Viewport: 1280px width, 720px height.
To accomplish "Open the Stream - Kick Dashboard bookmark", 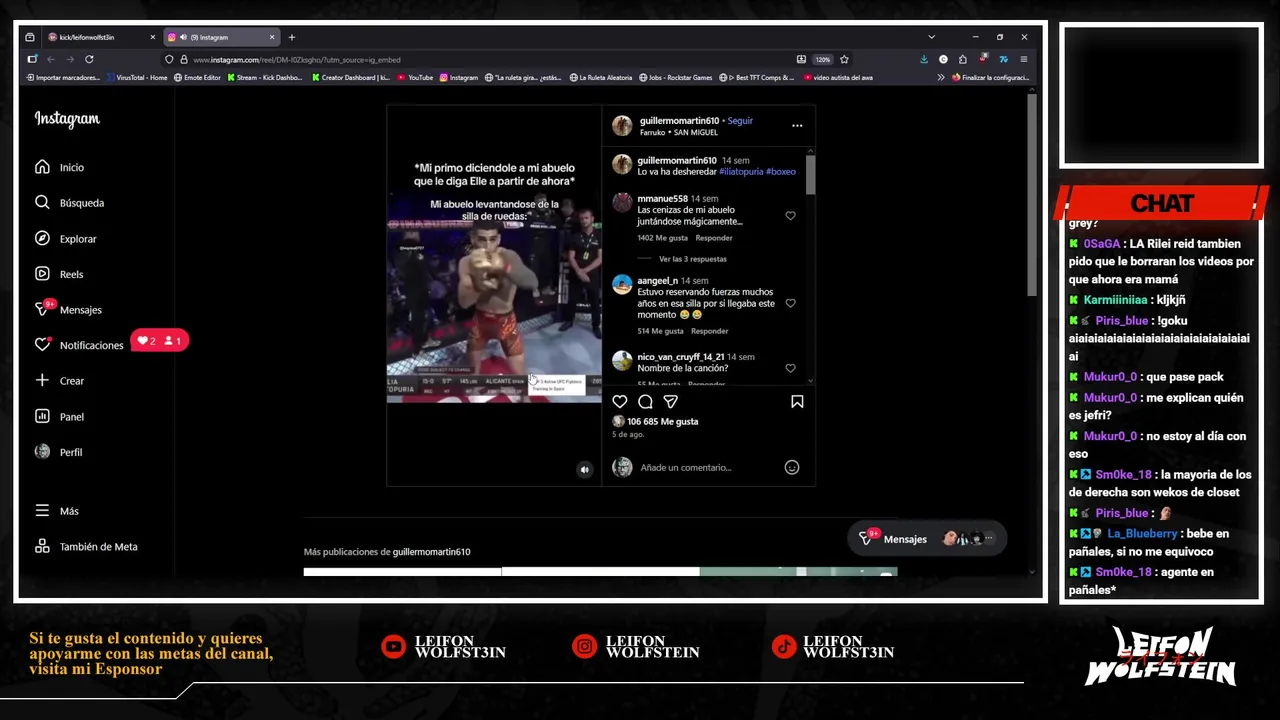I will tap(265, 77).
